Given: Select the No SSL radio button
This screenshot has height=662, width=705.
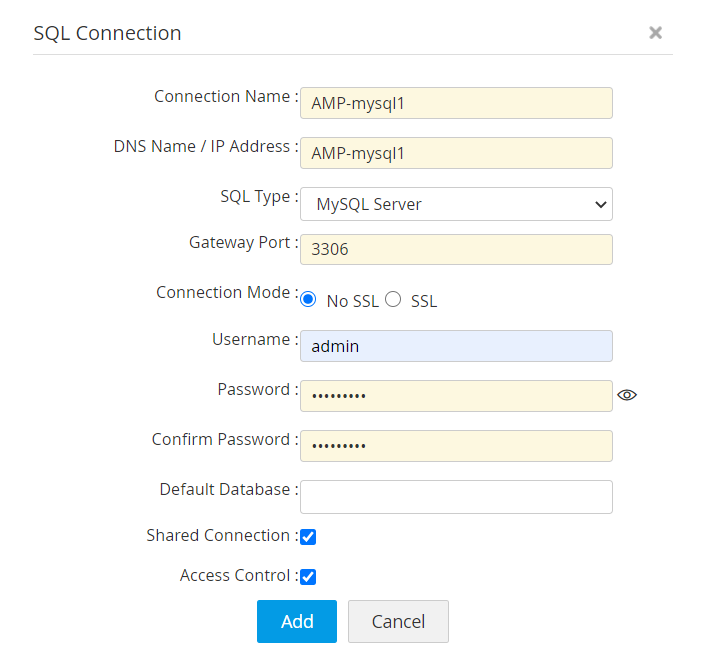Looking at the screenshot, I should (308, 300).
